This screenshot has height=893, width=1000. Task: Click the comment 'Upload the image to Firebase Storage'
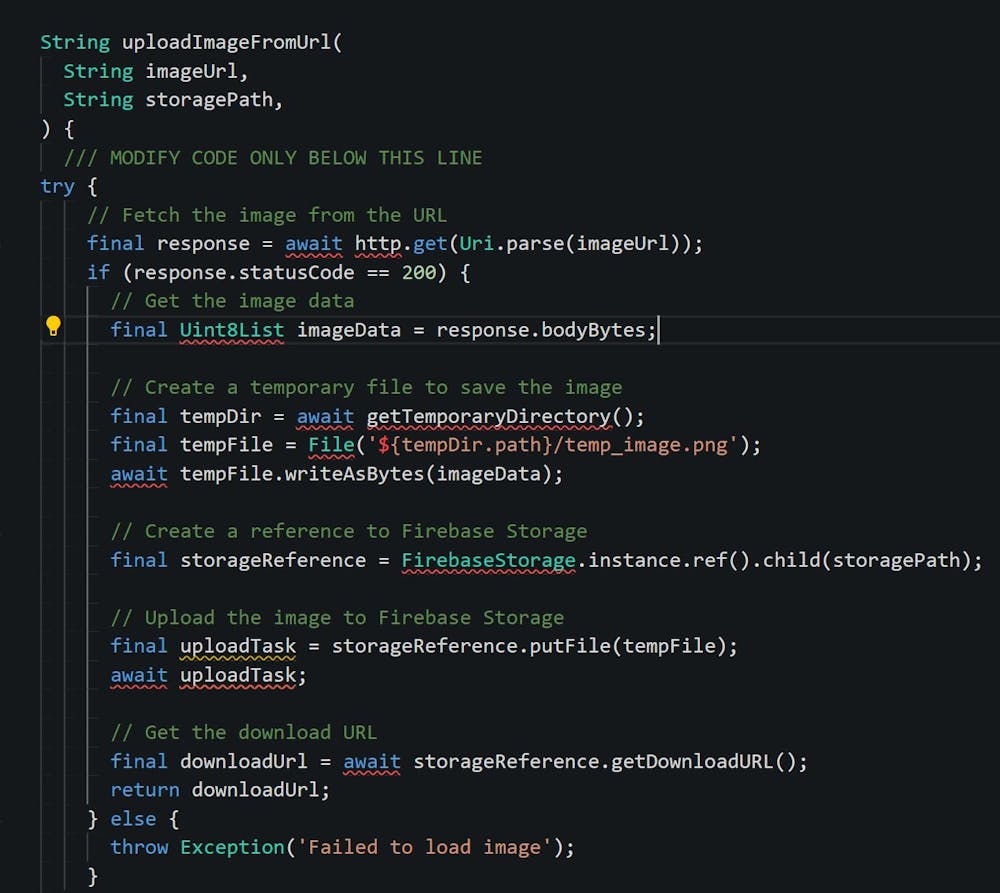354,617
